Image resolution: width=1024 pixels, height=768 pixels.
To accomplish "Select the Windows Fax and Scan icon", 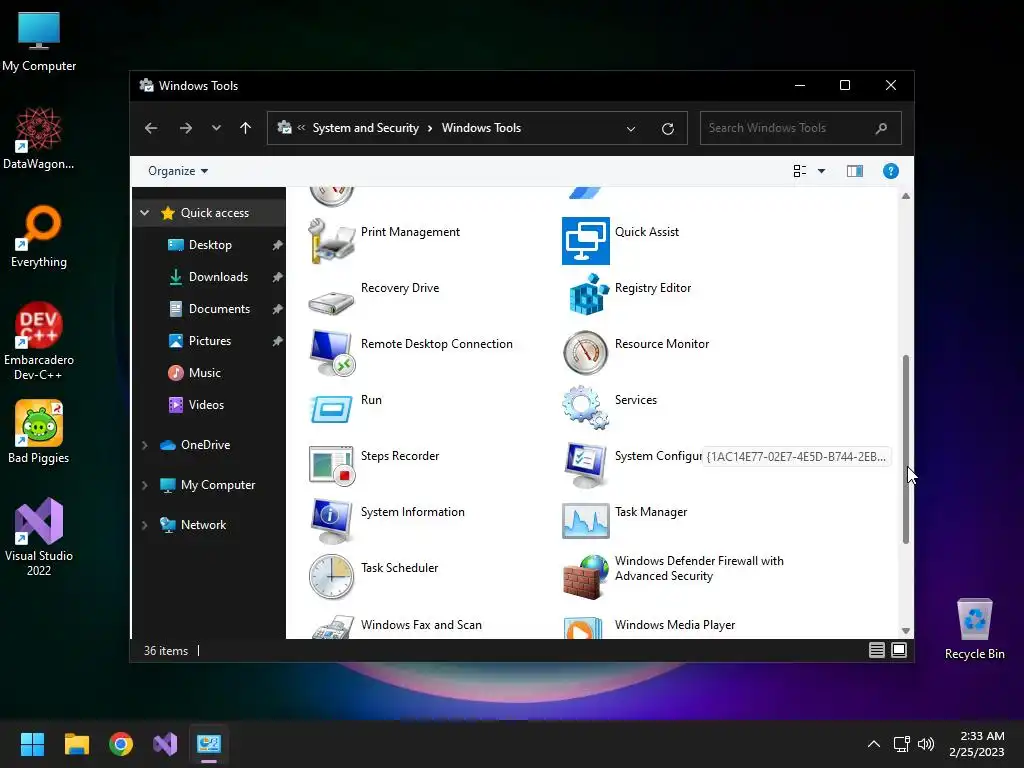I will point(332,627).
